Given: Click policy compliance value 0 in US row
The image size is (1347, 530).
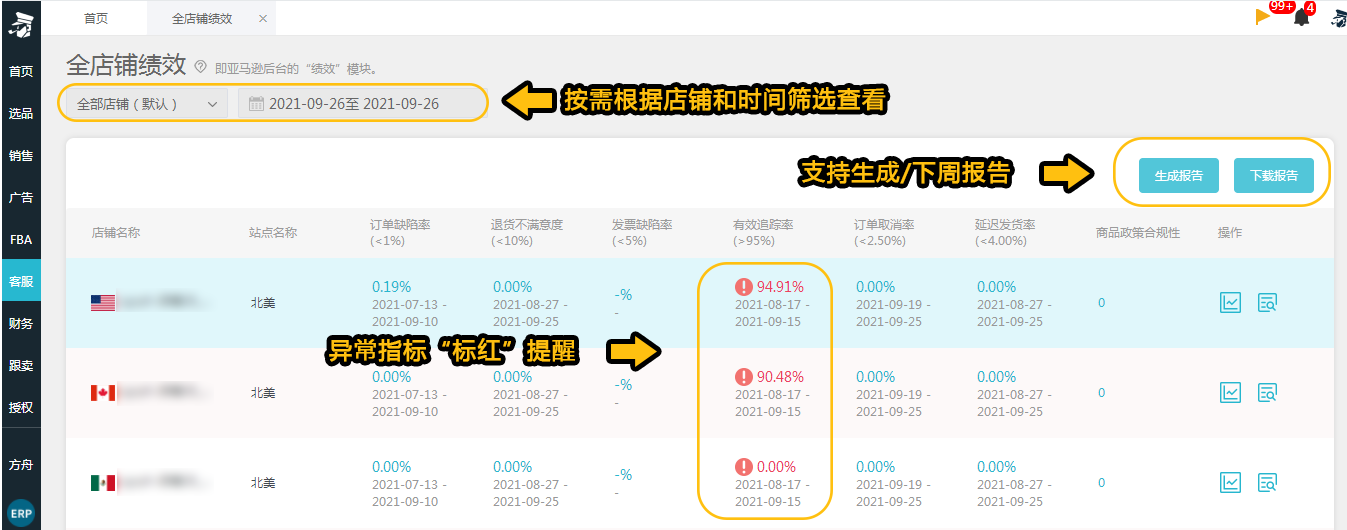Looking at the screenshot, I should click(x=1102, y=302).
